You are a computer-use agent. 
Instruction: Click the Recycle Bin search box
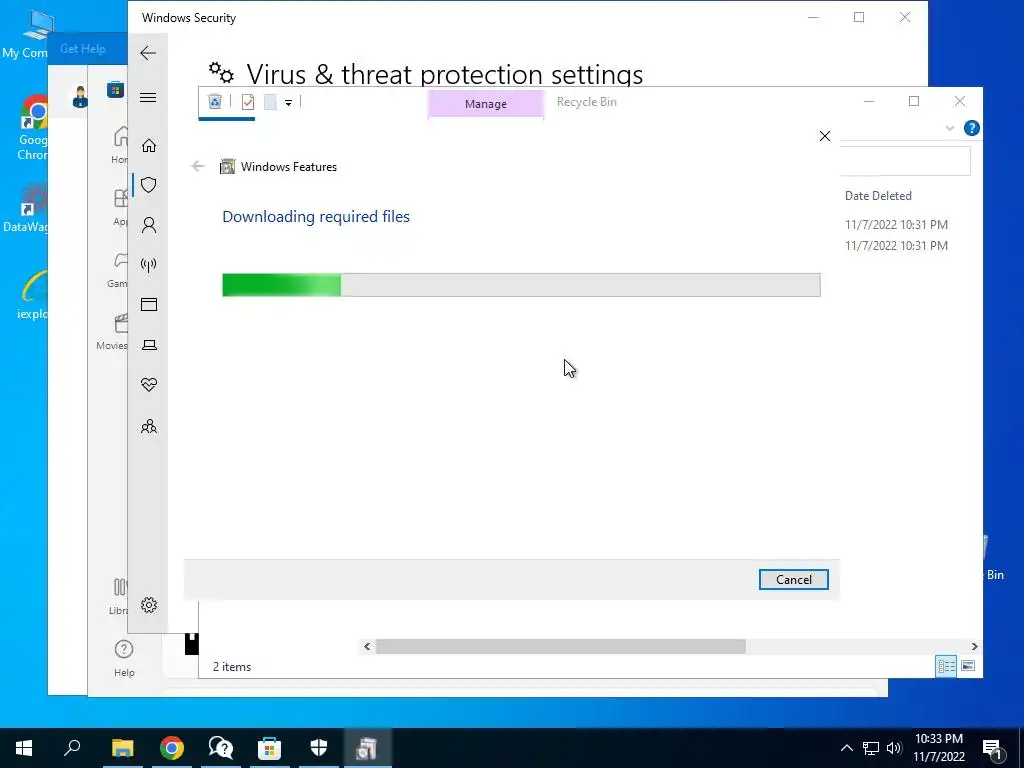coord(905,161)
